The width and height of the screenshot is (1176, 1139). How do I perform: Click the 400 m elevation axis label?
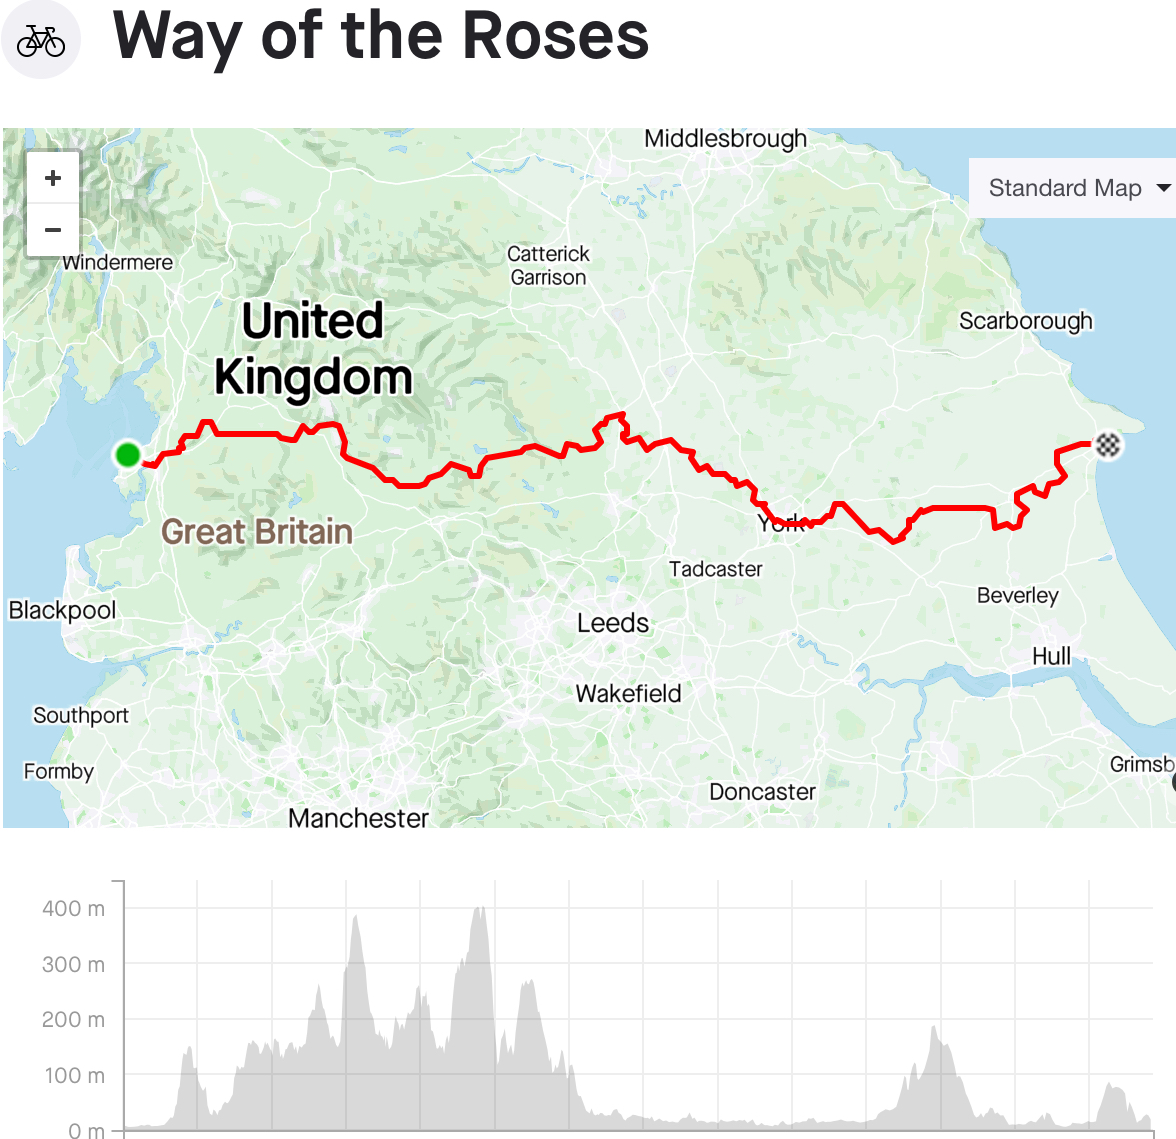(74, 909)
